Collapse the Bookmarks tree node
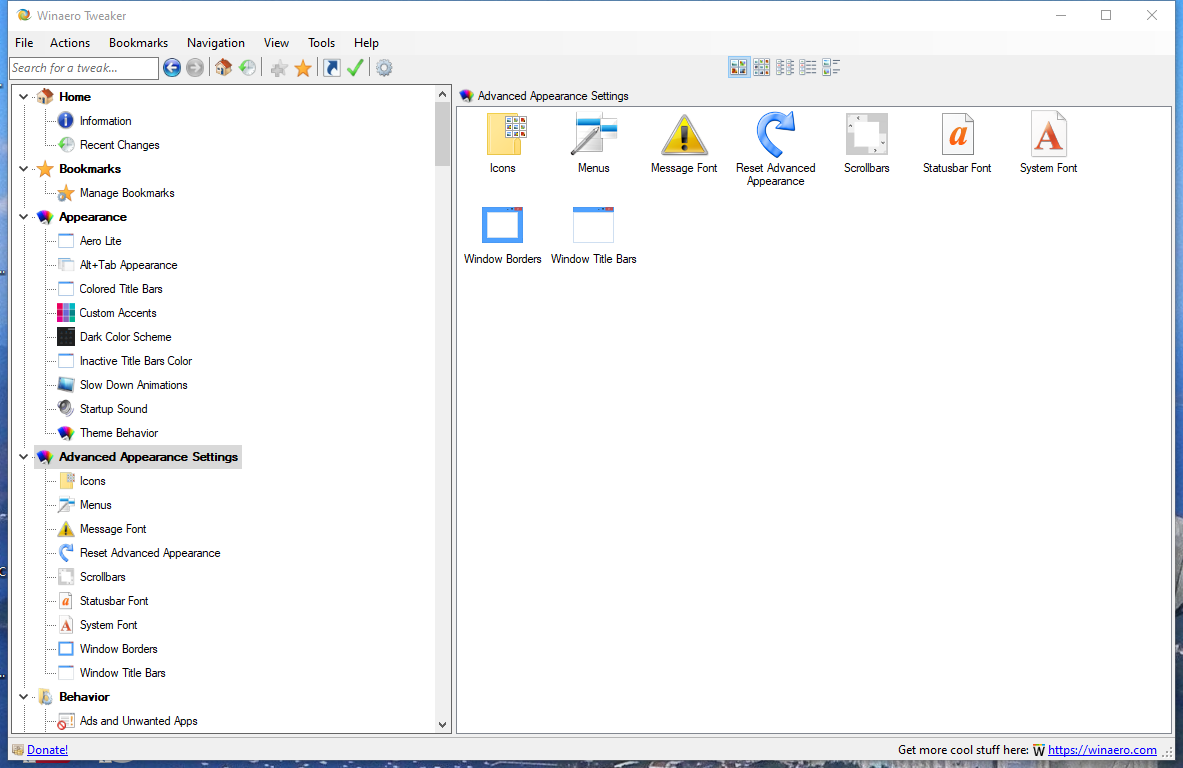 [23, 169]
